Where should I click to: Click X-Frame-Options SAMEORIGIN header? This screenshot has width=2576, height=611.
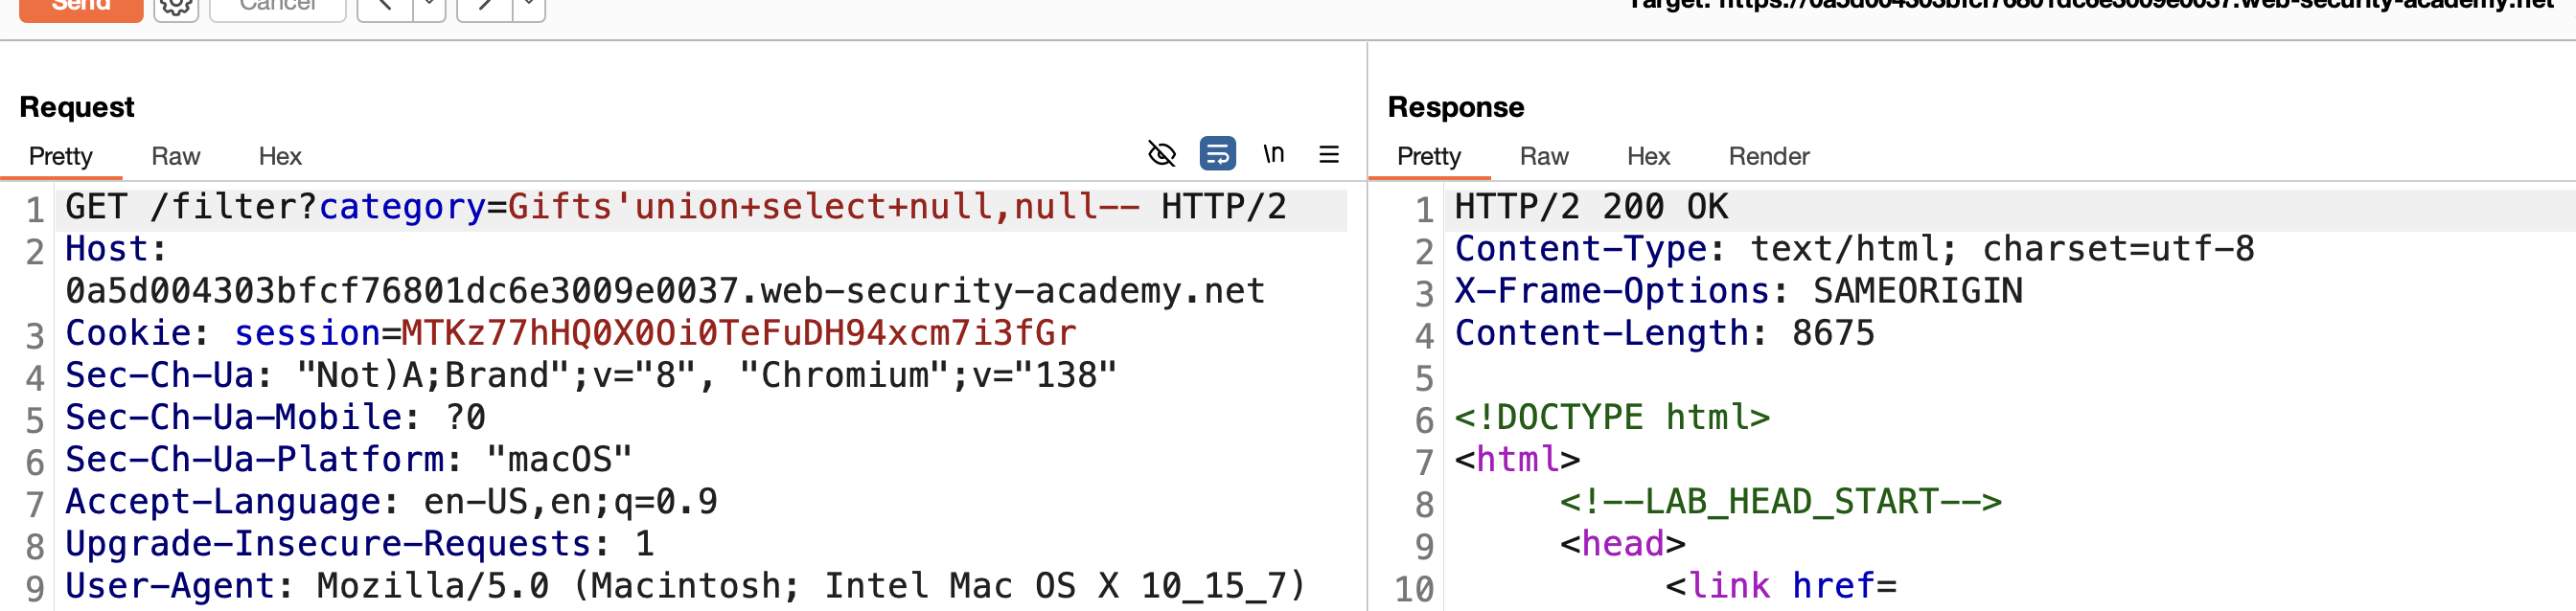[1738, 291]
